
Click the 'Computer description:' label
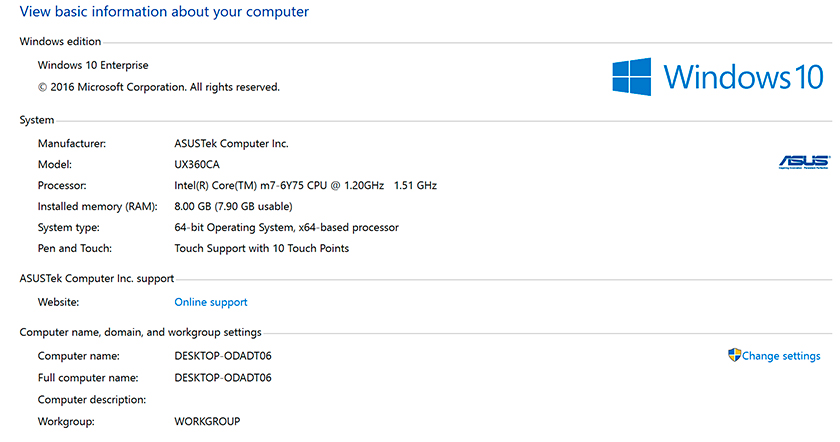click(92, 400)
